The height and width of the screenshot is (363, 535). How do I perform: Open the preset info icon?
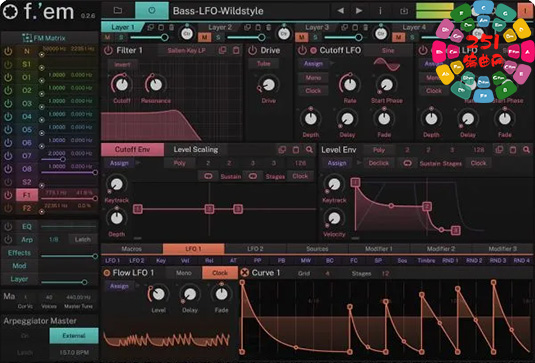pyautogui.click(x=380, y=11)
